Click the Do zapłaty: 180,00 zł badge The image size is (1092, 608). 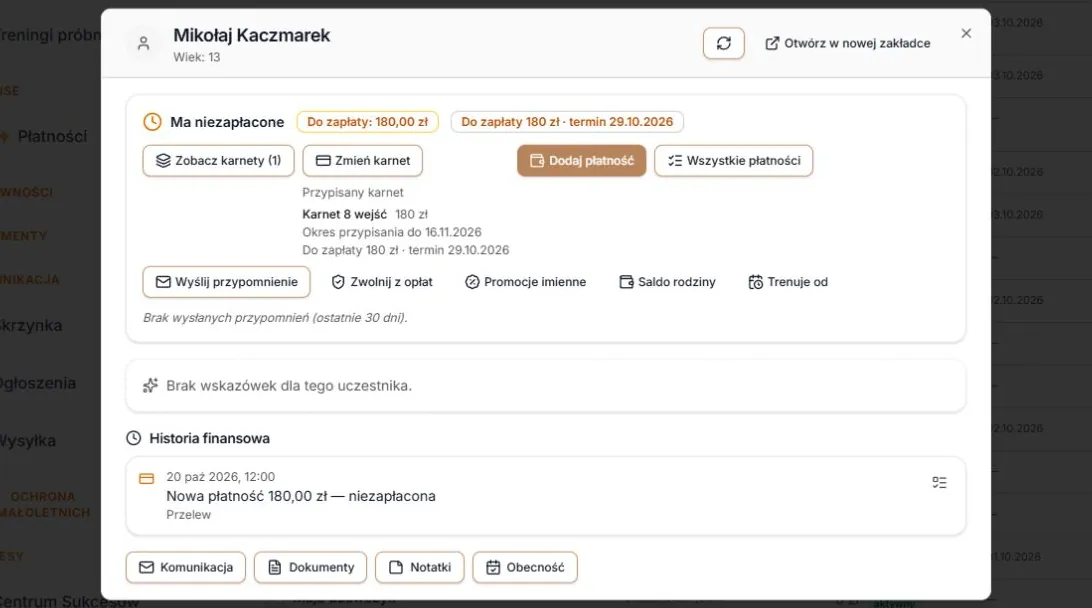[368, 122]
